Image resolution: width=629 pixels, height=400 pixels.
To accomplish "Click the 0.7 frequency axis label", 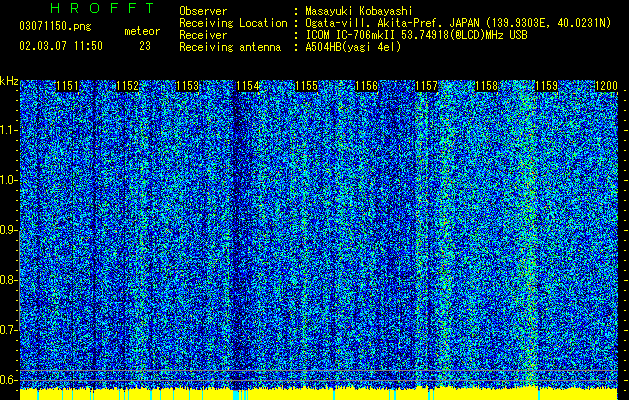I will [8, 330].
